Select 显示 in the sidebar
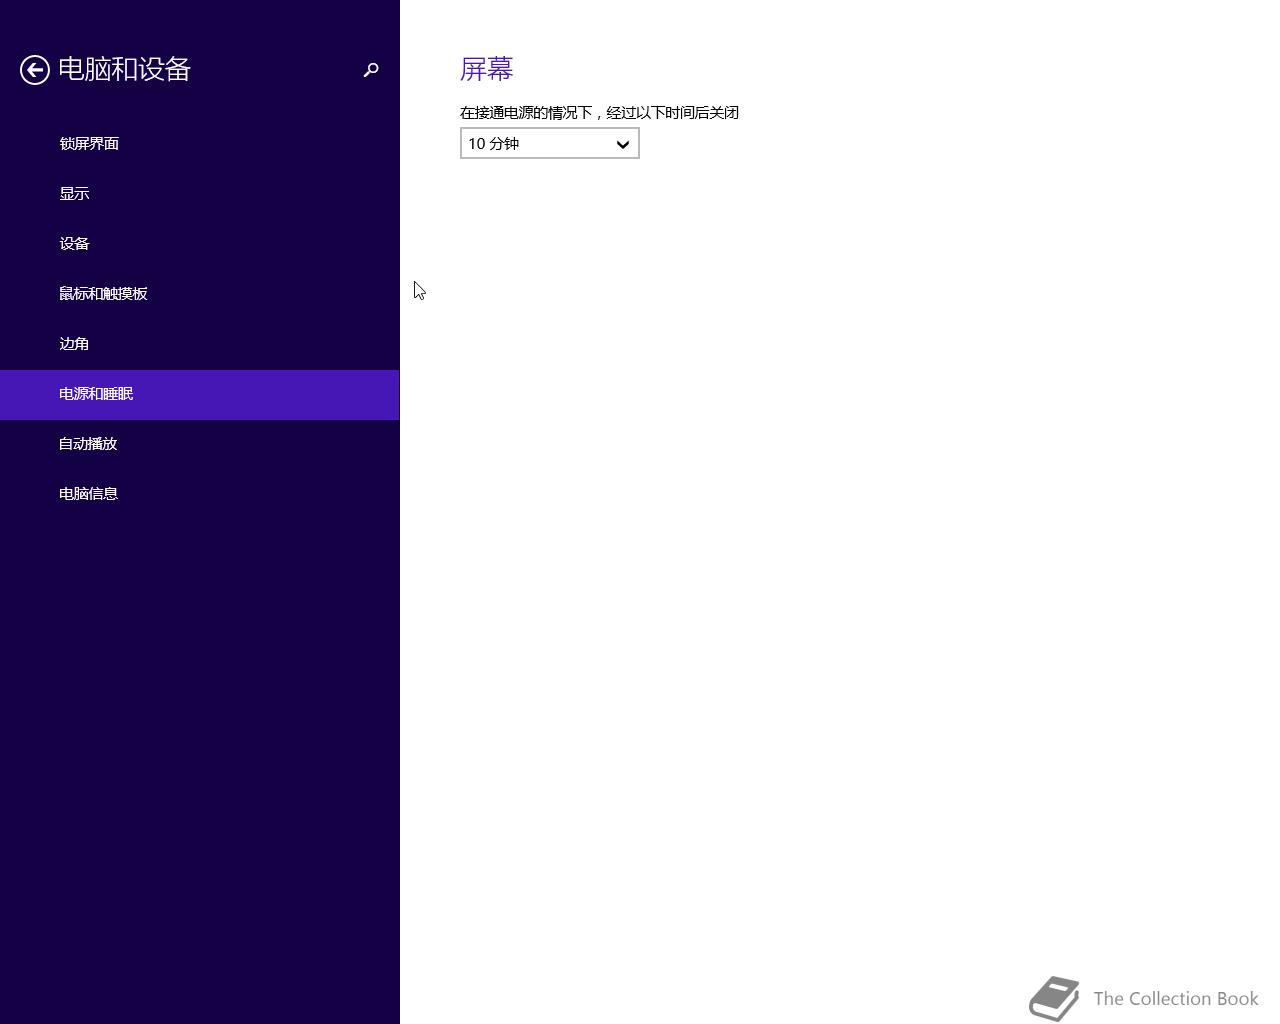Screen dimensions: 1280x1024 pyautogui.click(x=200, y=194)
